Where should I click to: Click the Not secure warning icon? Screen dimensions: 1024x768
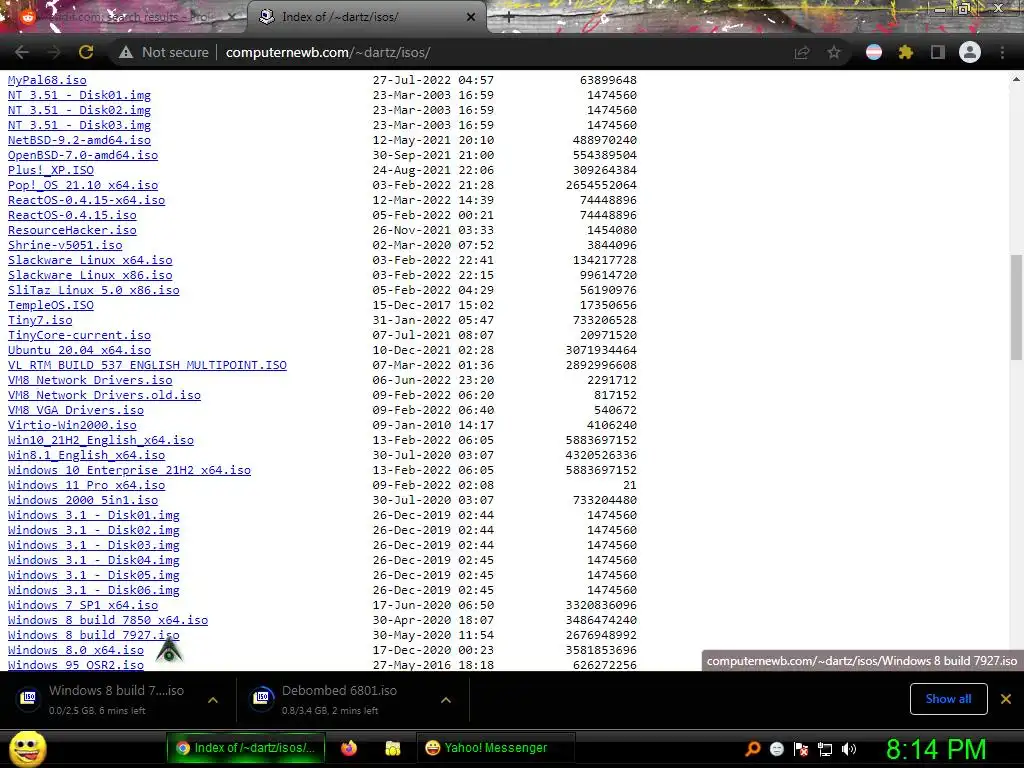(x=125, y=52)
